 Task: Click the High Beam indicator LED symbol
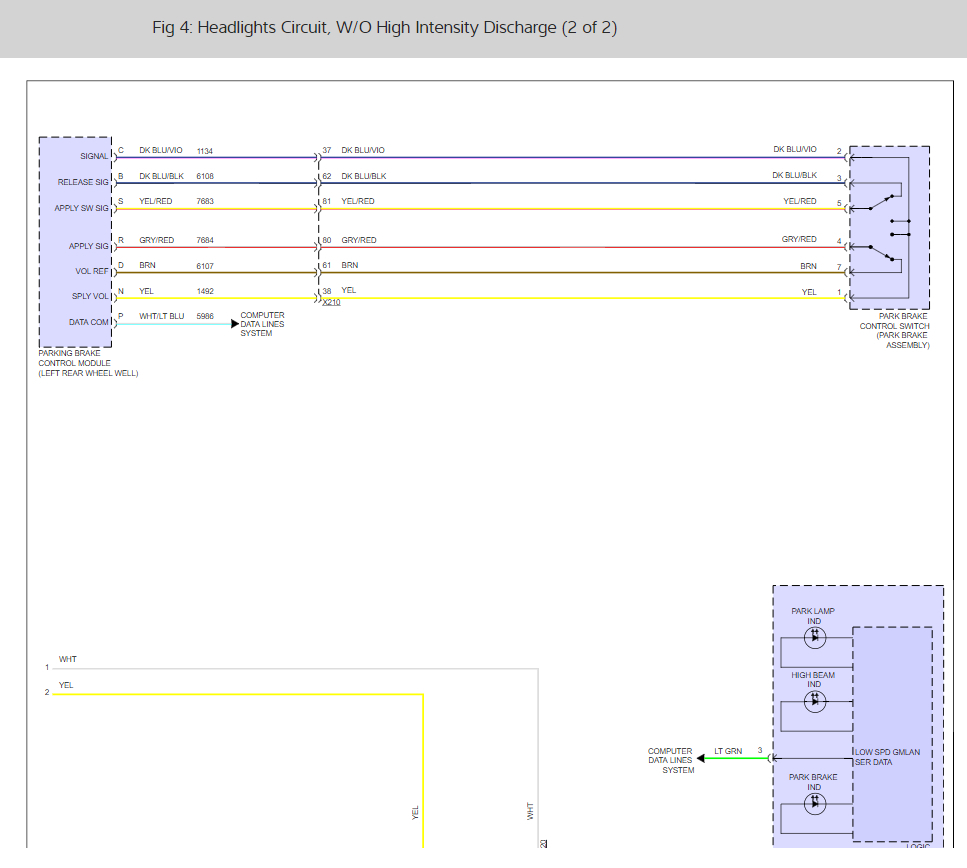[814, 701]
